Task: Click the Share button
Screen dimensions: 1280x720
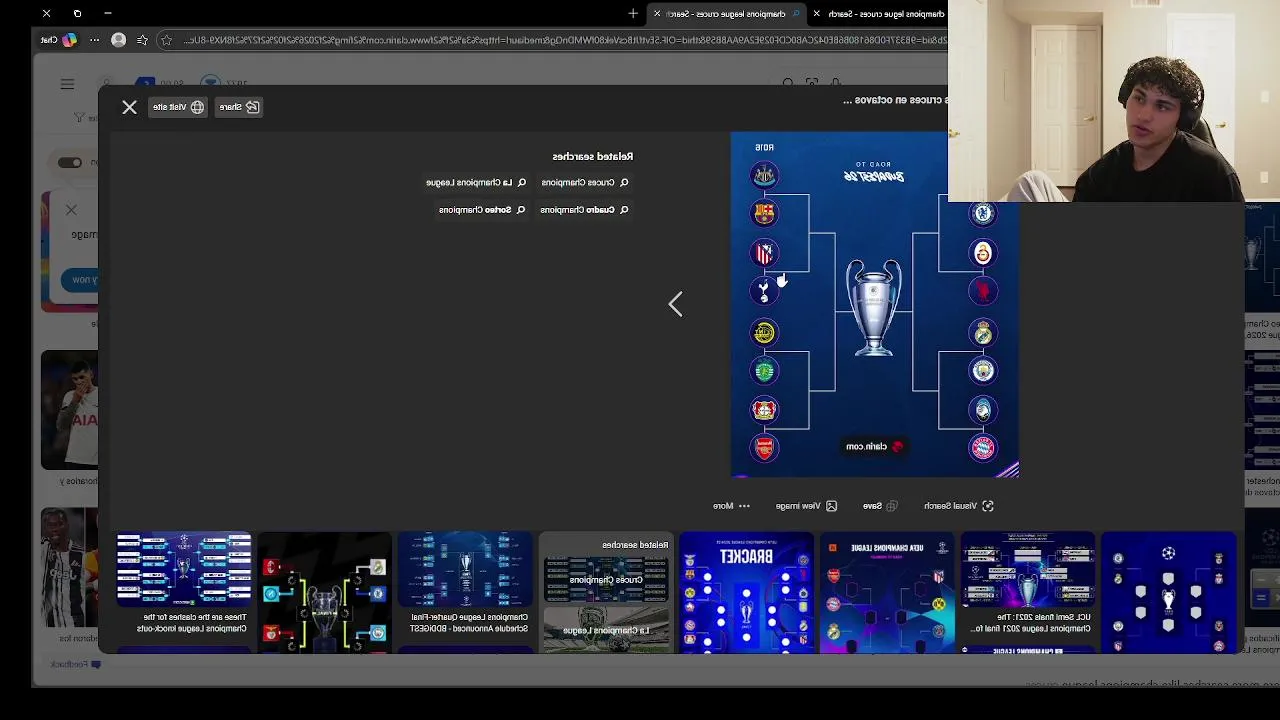Action: pos(239,107)
